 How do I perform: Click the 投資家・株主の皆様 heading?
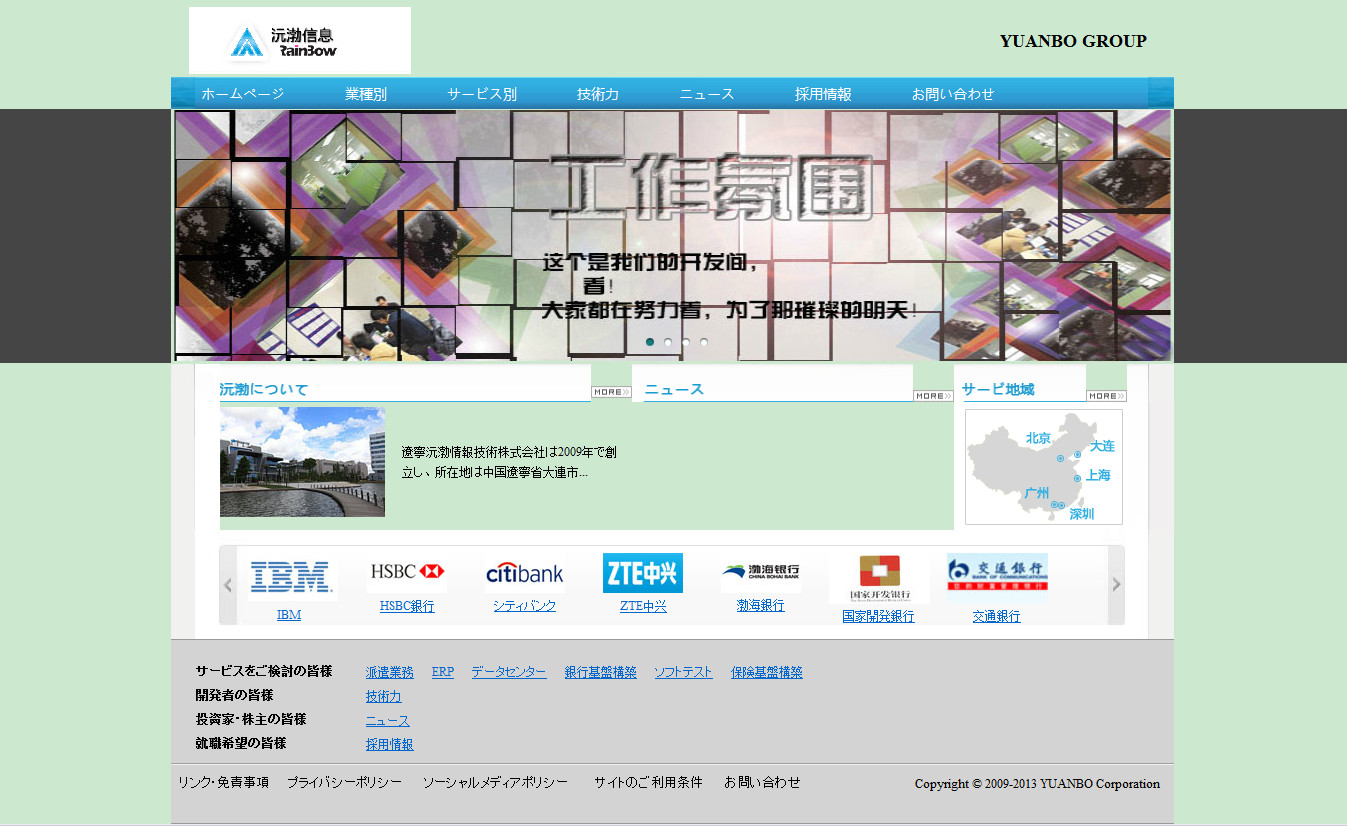[x=251, y=719]
